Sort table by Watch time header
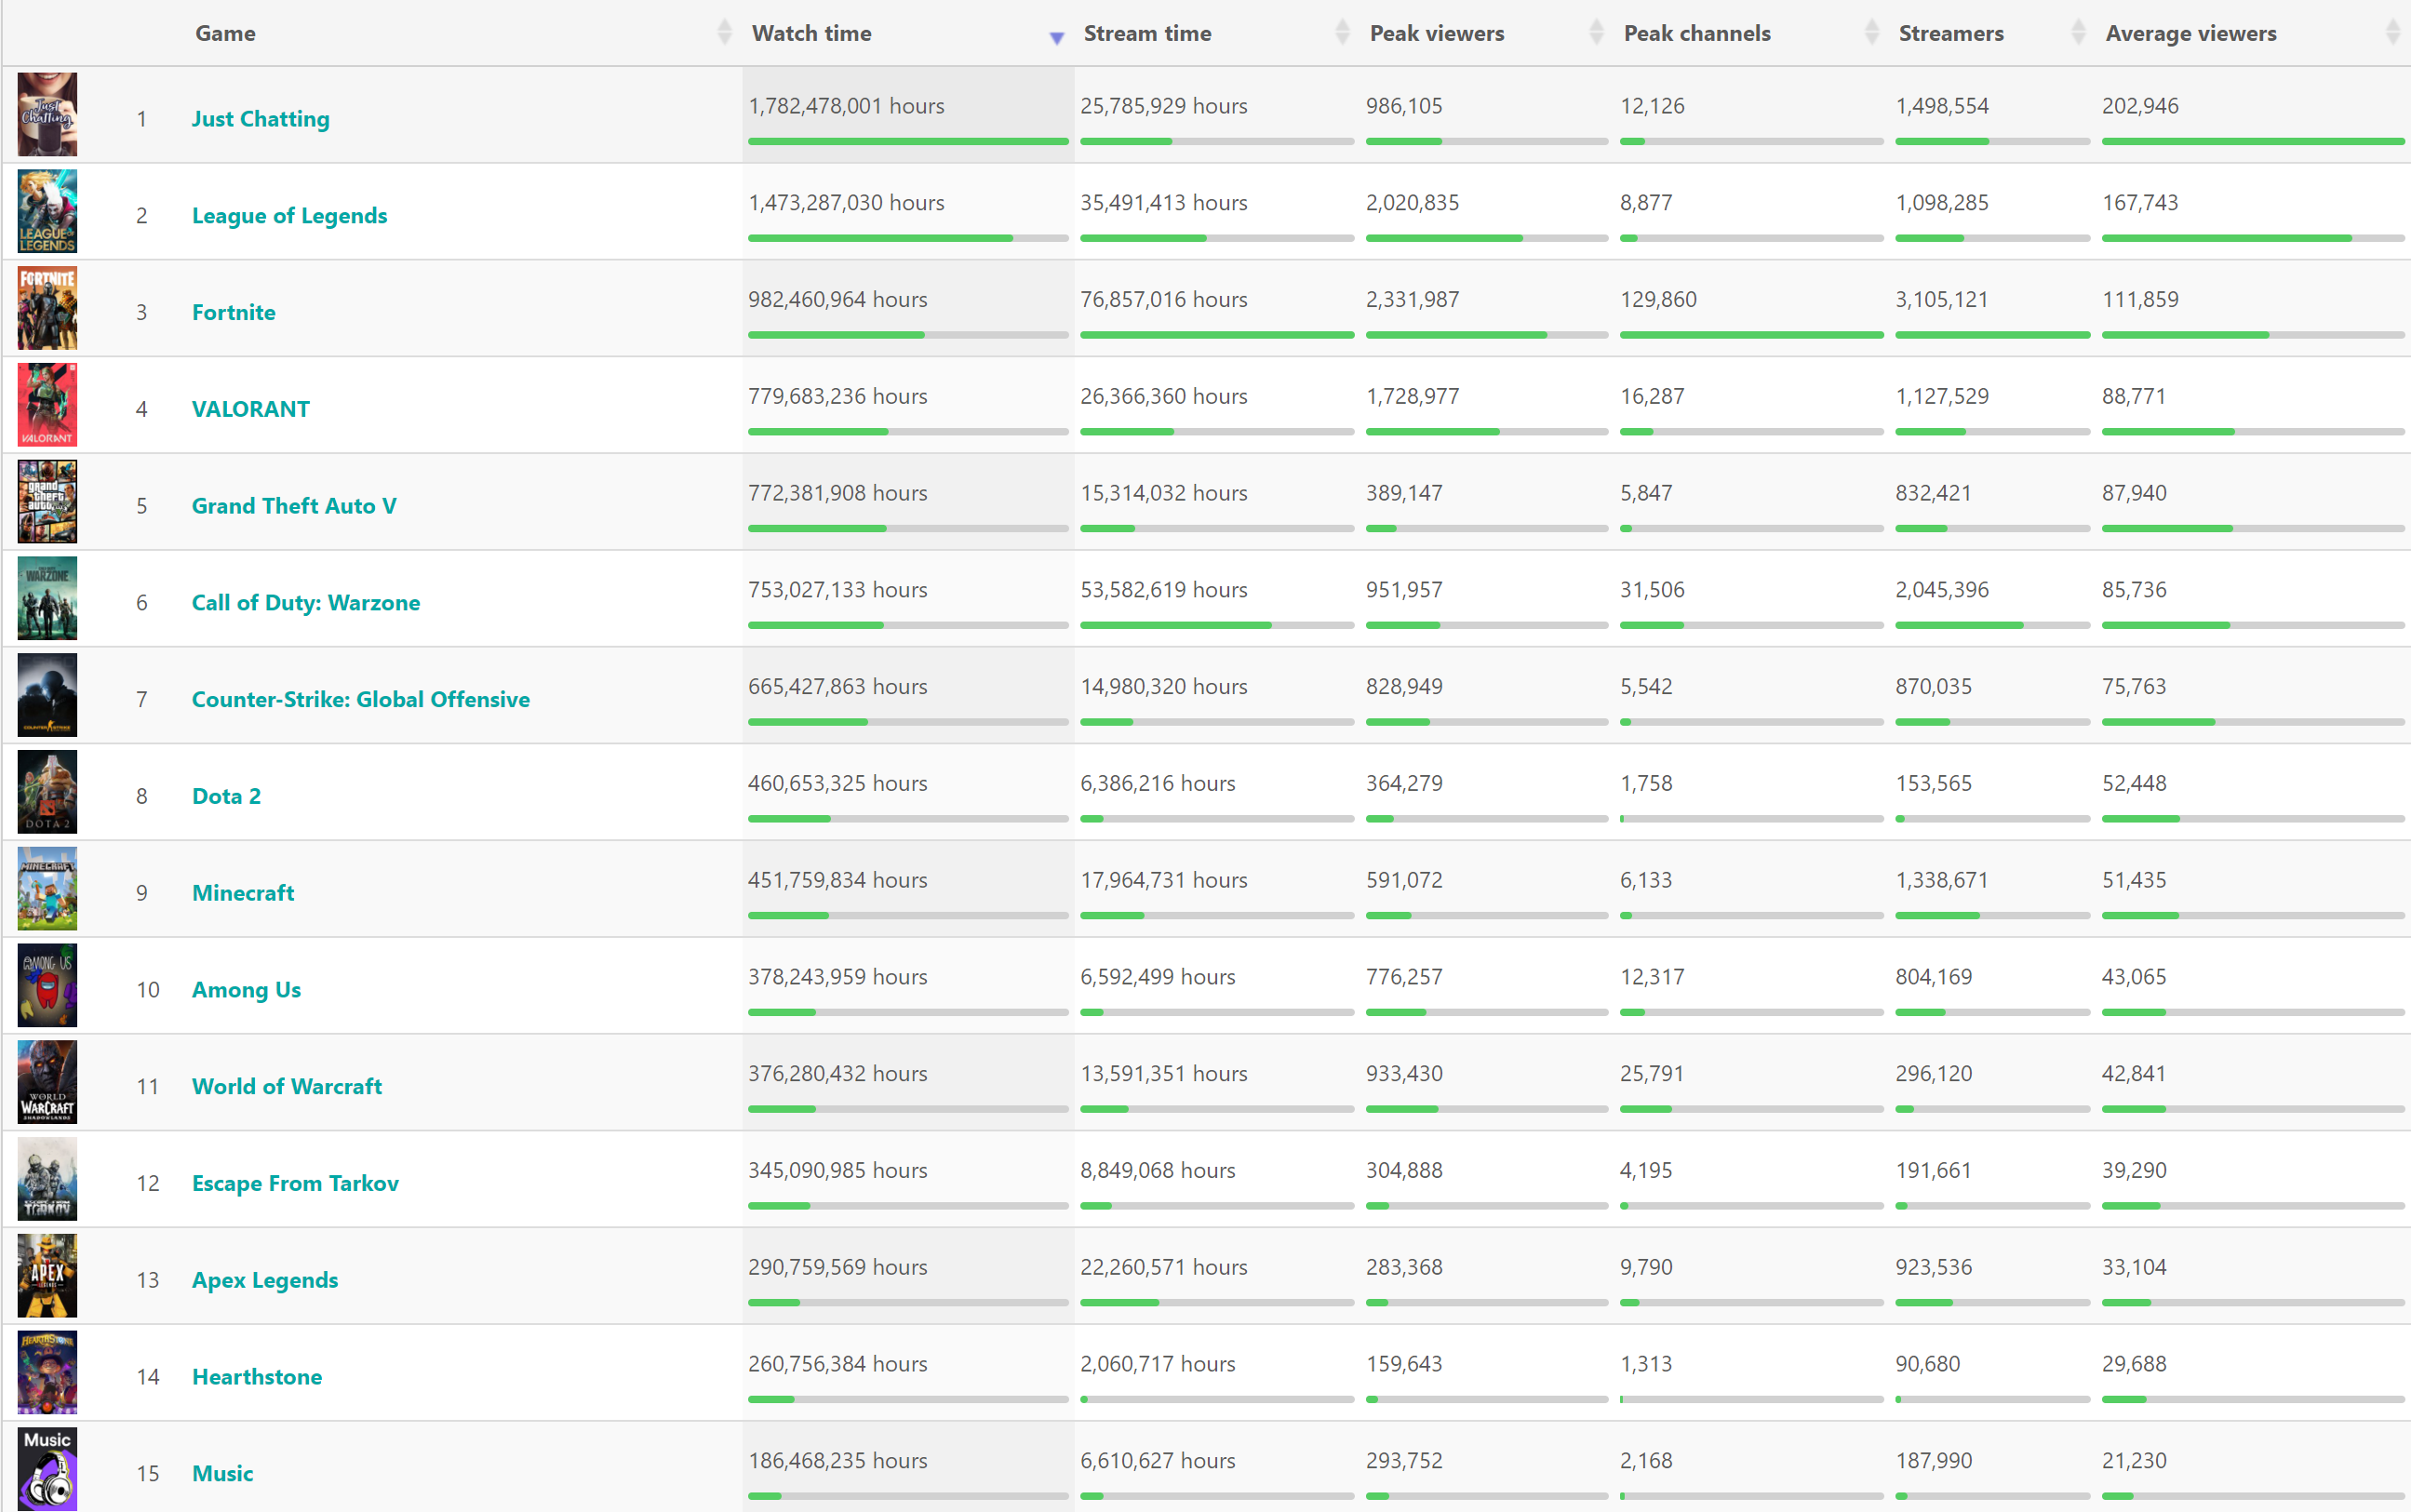This screenshot has height=1512, width=2411. pyautogui.click(x=811, y=33)
